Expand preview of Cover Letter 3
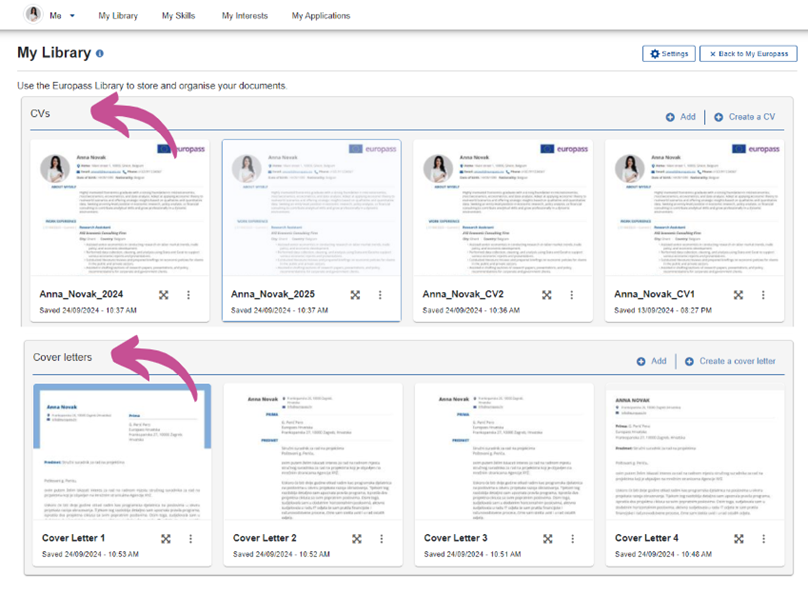 click(x=548, y=538)
